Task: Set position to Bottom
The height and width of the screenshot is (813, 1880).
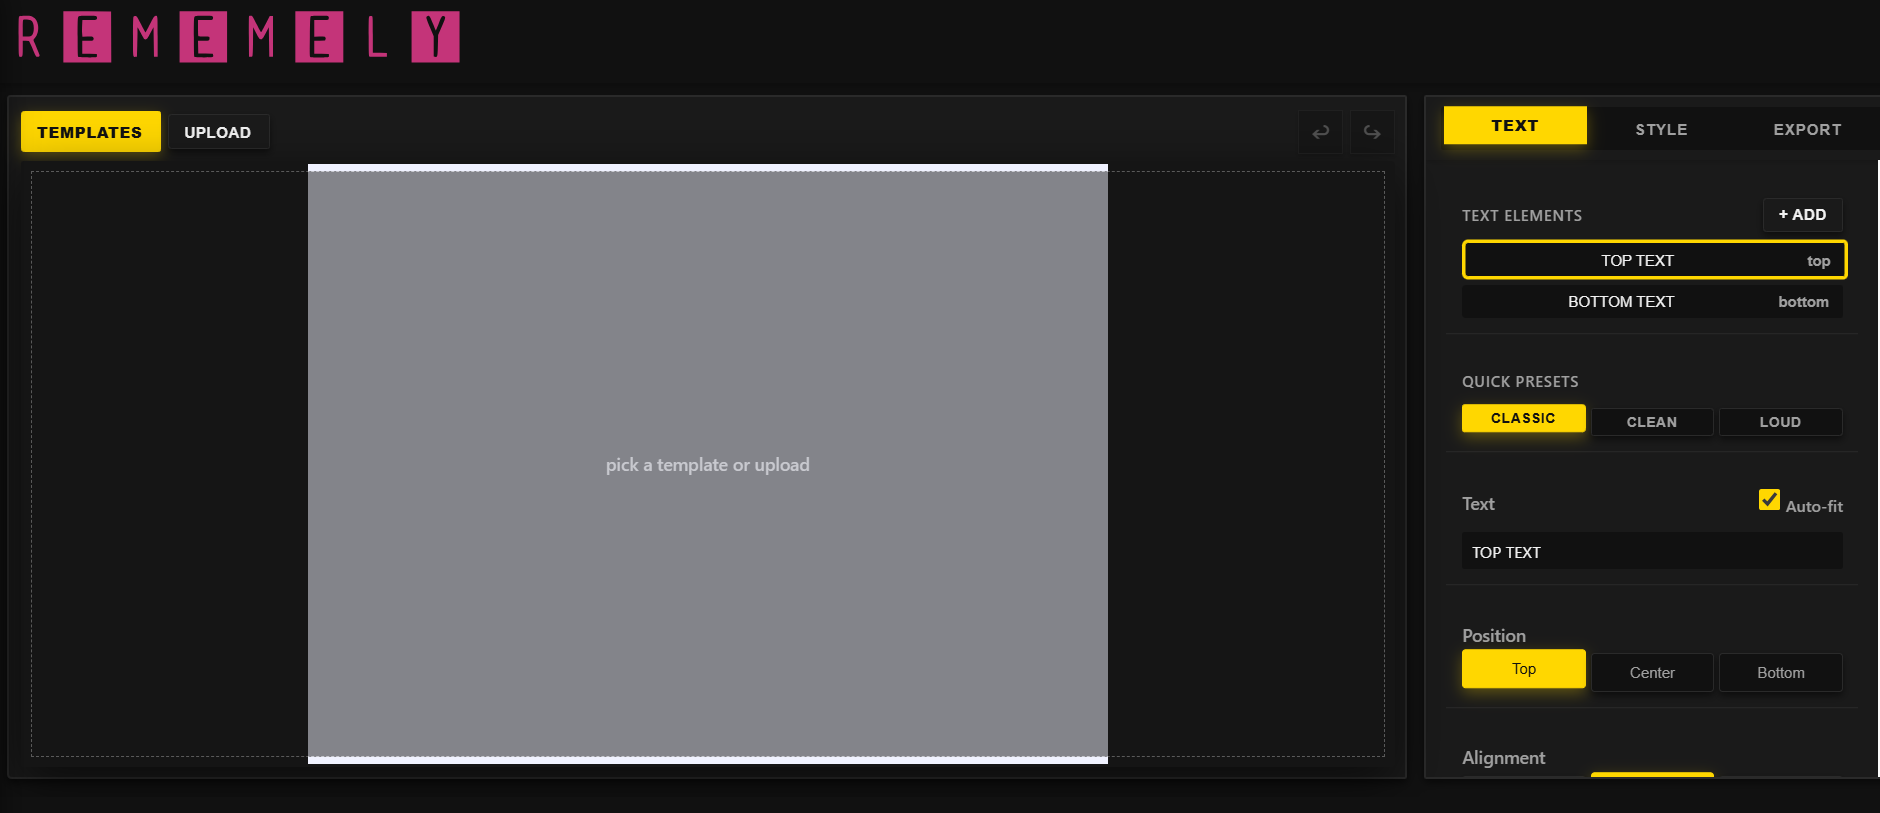Action: pos(1780,672)
